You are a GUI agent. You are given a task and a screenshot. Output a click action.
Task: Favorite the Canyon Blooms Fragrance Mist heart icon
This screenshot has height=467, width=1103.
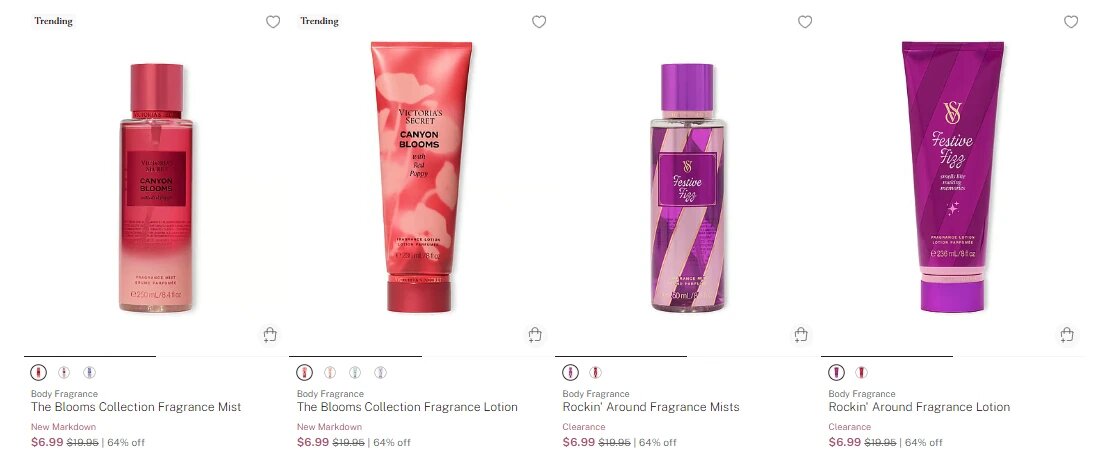click(273, 22)
